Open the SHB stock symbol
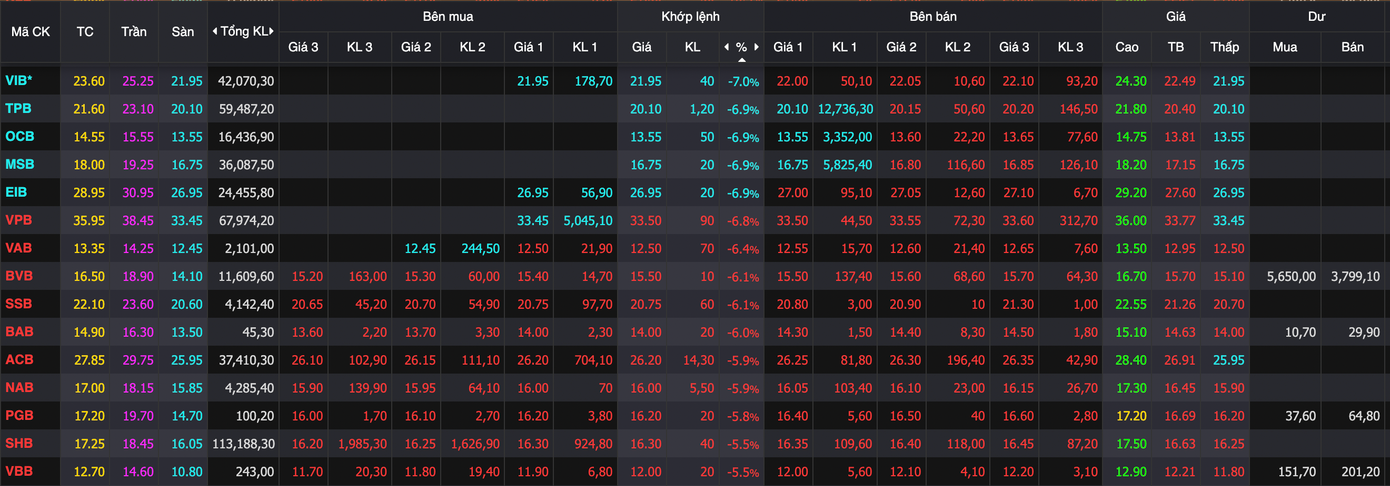The width and height of the screenshot is (1390, 486). 19,443
